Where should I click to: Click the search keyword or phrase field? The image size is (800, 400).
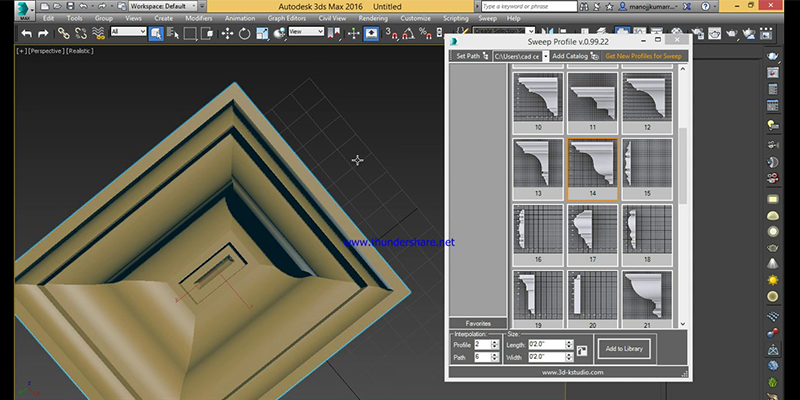pyautogui.click(x=529, y=7)
